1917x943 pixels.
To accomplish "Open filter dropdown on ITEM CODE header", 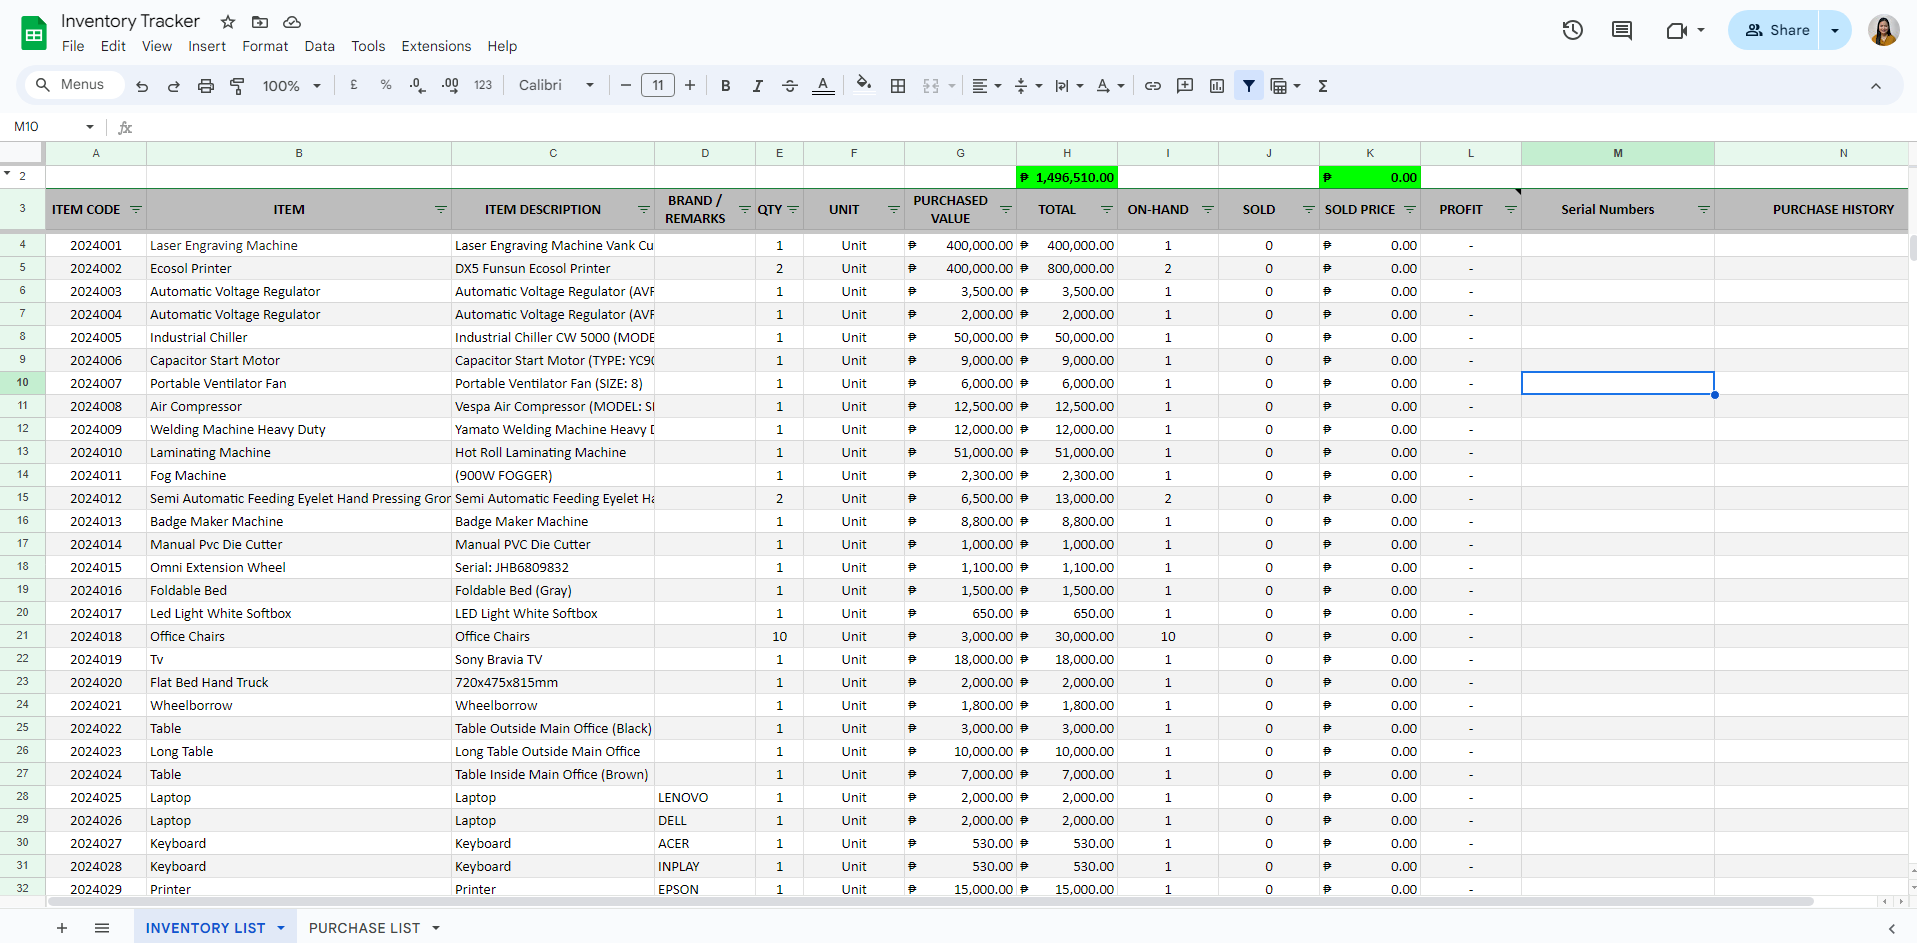I will click(136, 210).
